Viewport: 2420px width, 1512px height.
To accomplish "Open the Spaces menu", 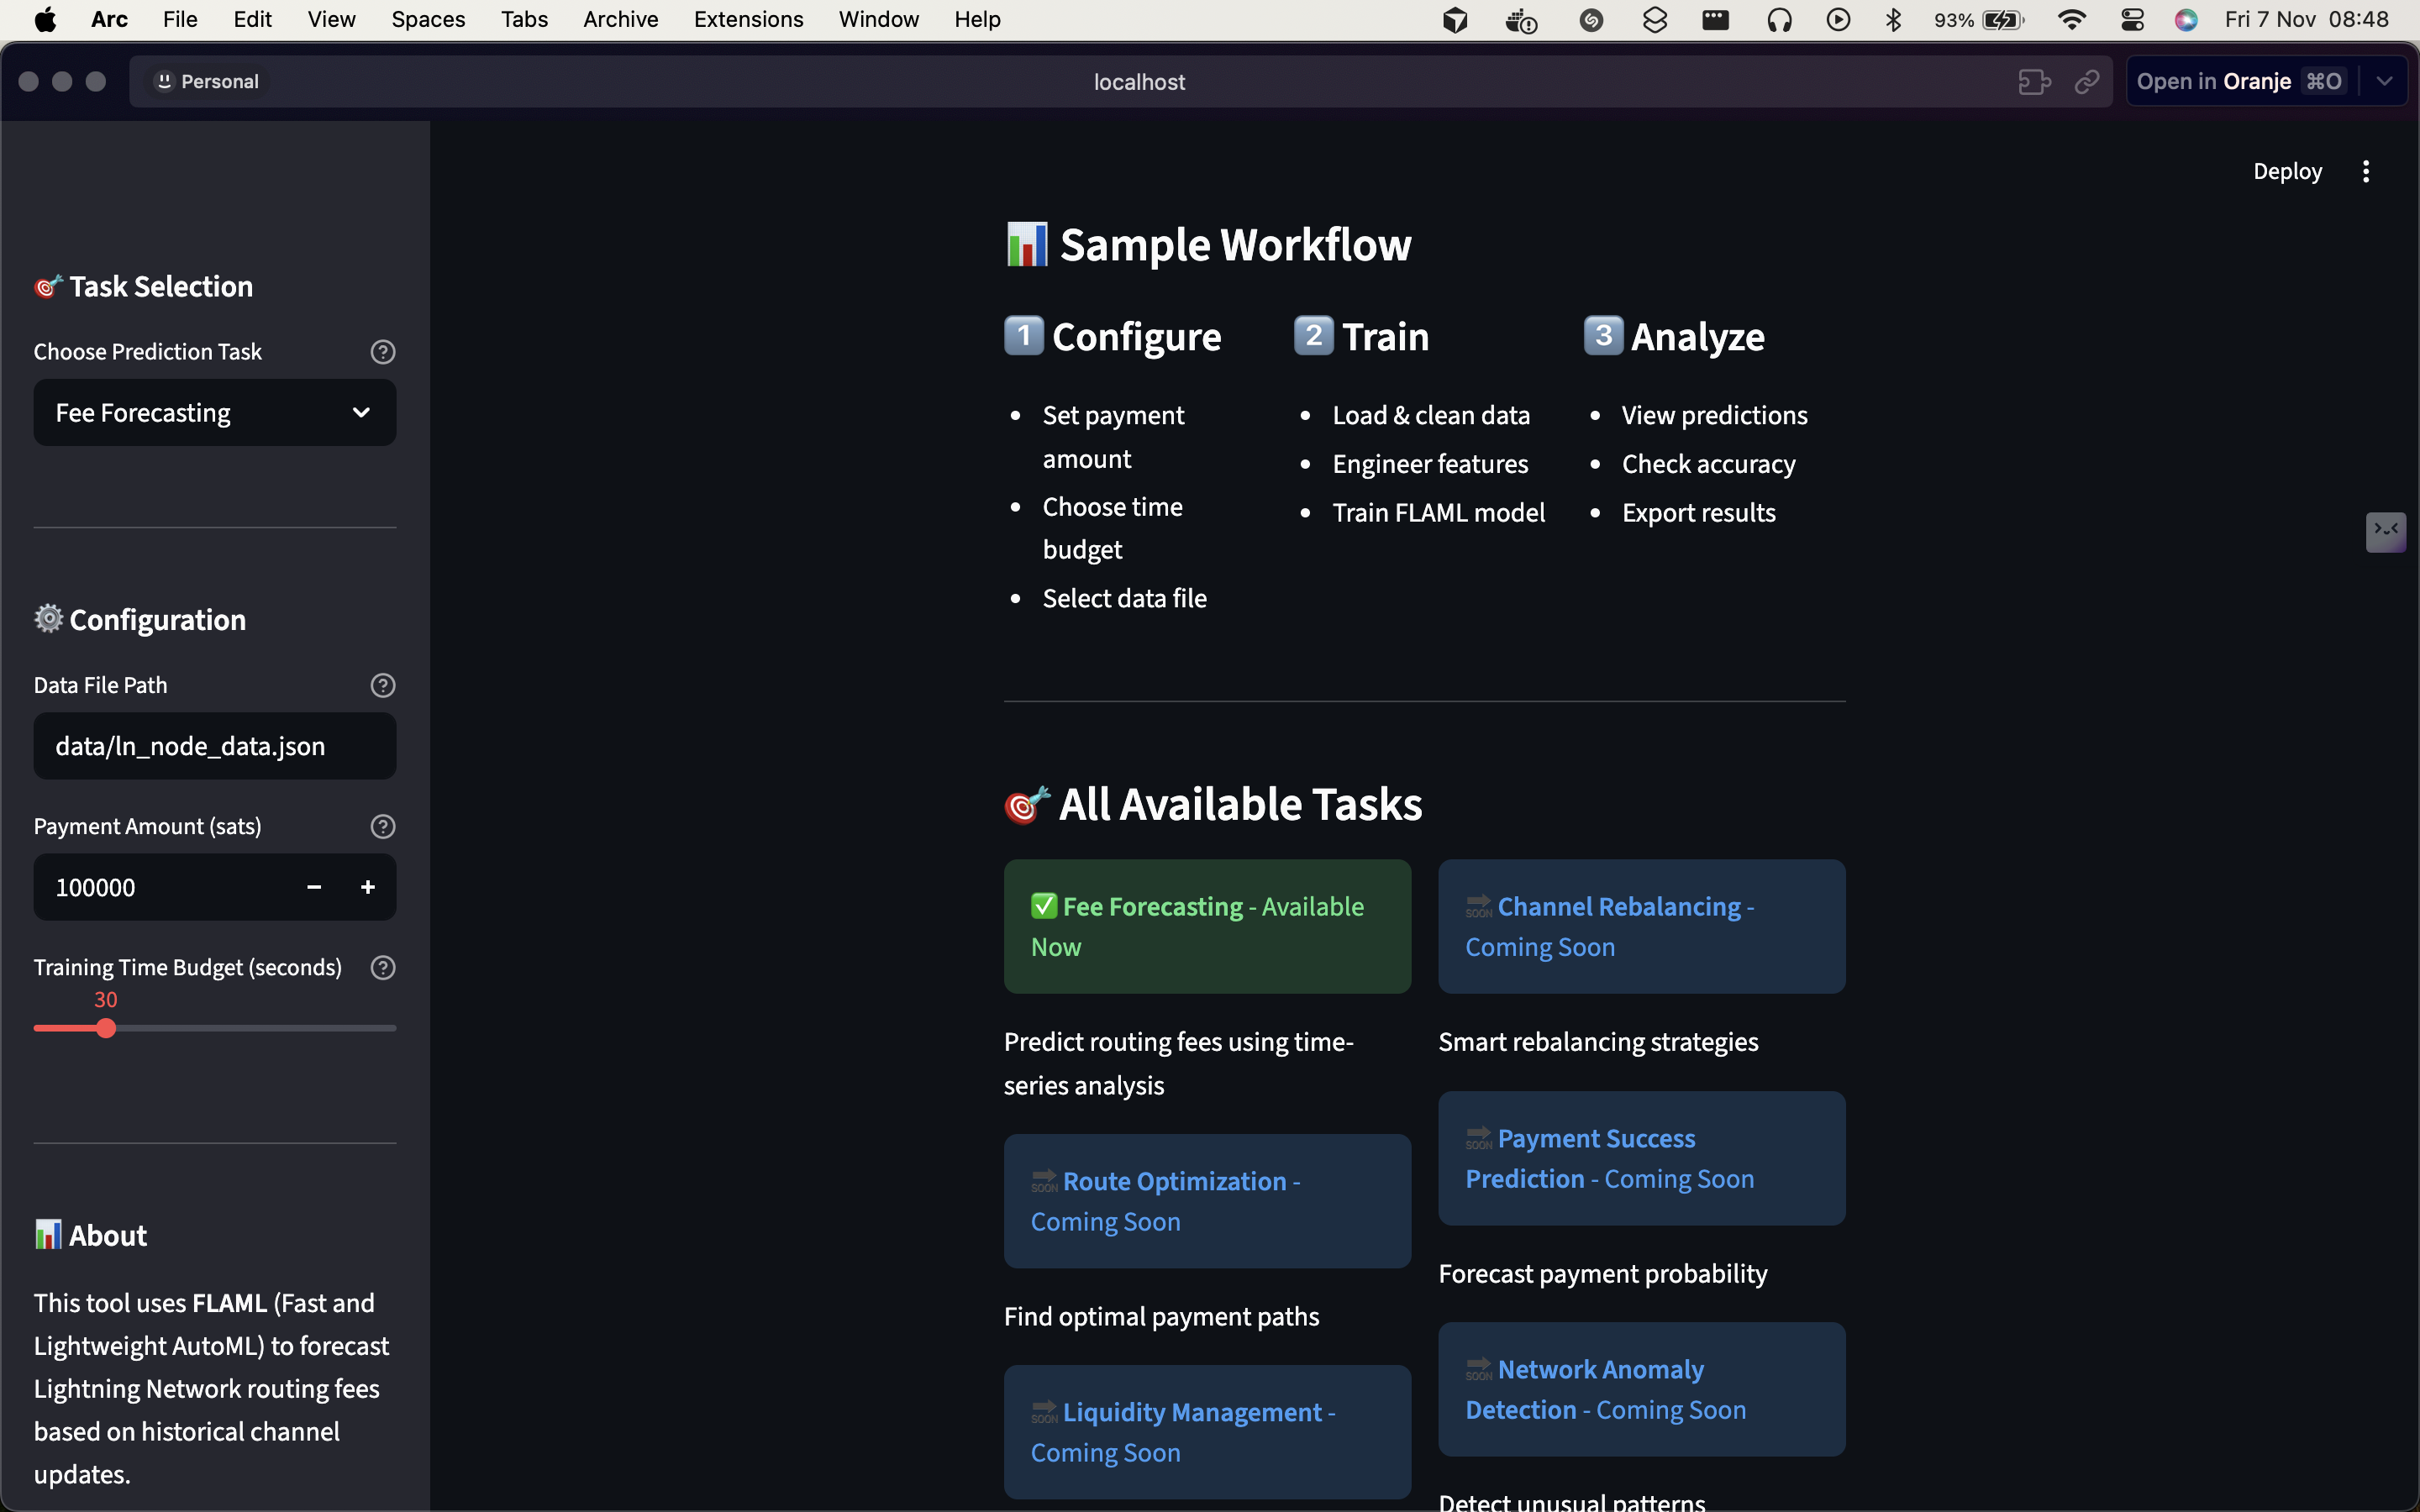I will tap(428, 20).
